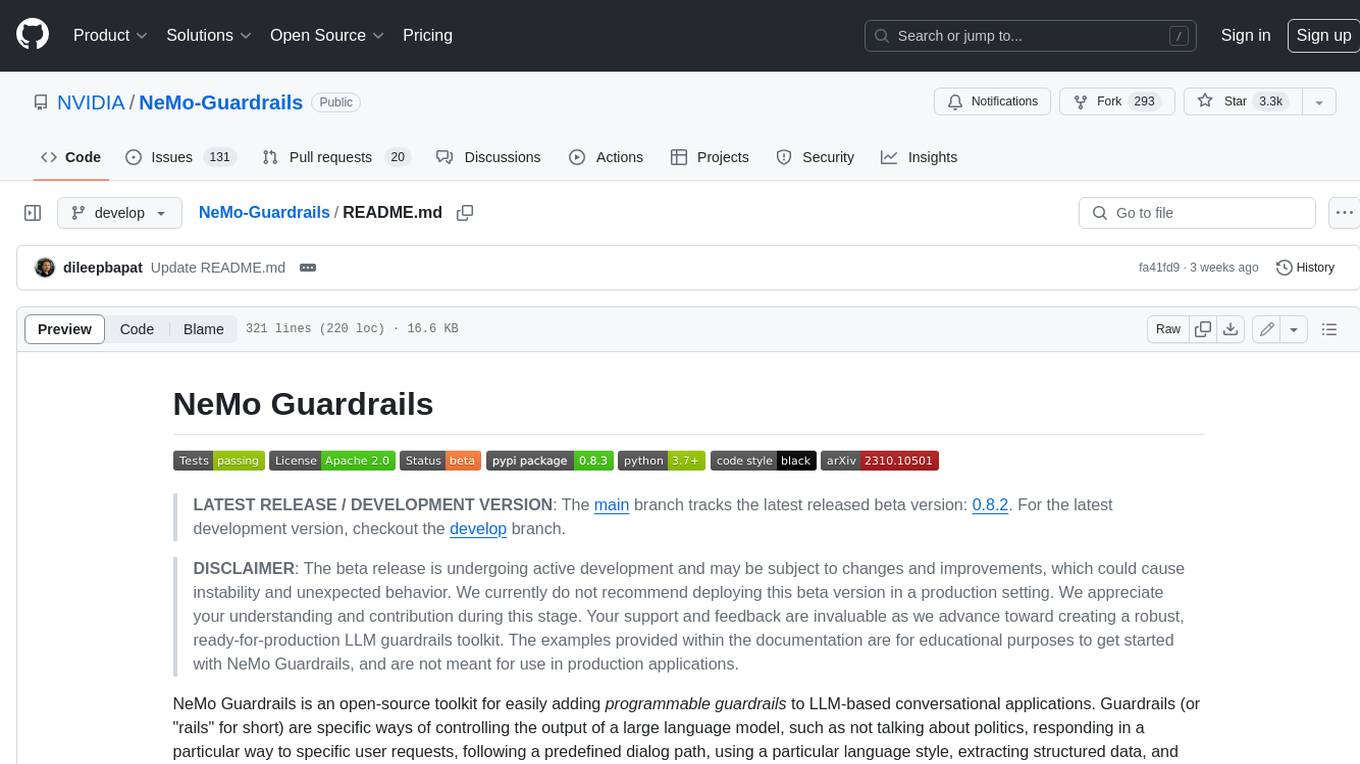Expand the file tree side panel
1360x764 pixels.
32,213
